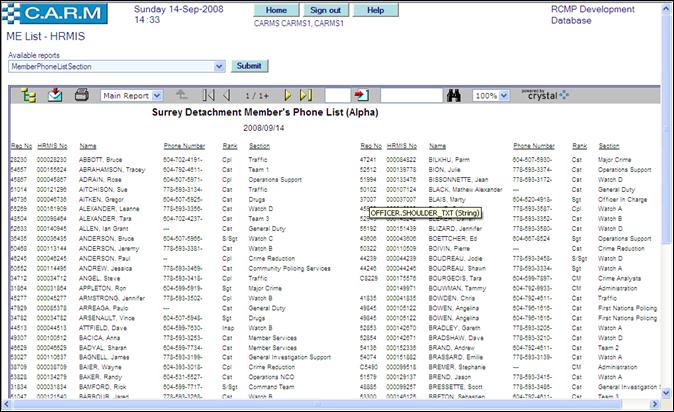
Task: Toggle the group tree icon
Action: (27, 95)
